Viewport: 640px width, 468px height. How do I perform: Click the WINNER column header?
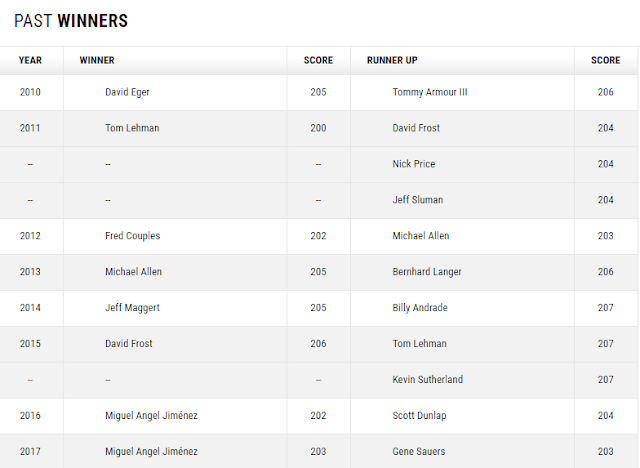(x=96, y=60)
